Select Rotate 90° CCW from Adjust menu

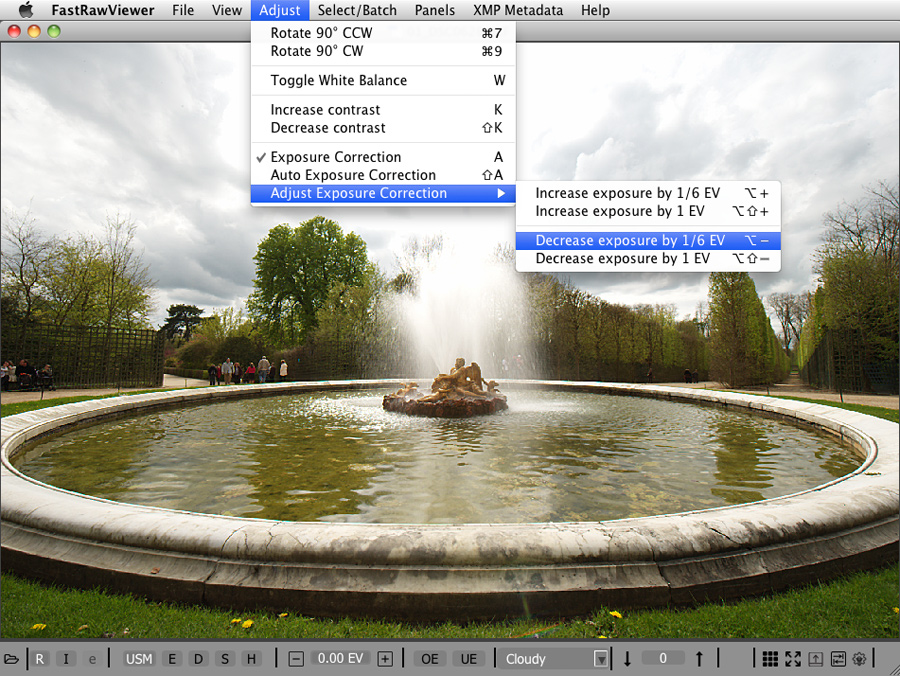coord(321,33)
